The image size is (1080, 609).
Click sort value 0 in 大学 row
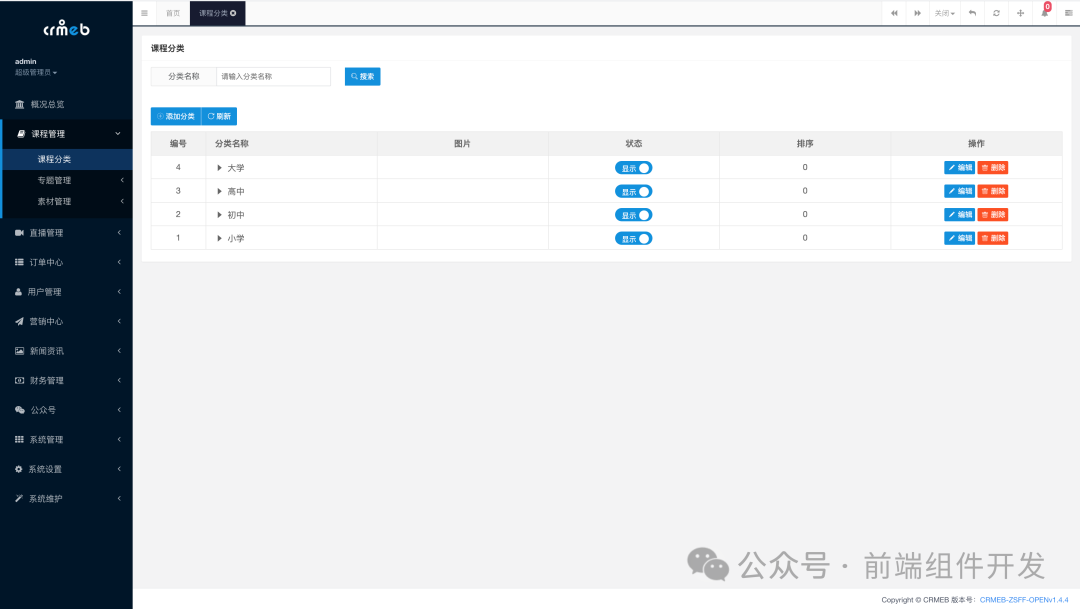804,167
